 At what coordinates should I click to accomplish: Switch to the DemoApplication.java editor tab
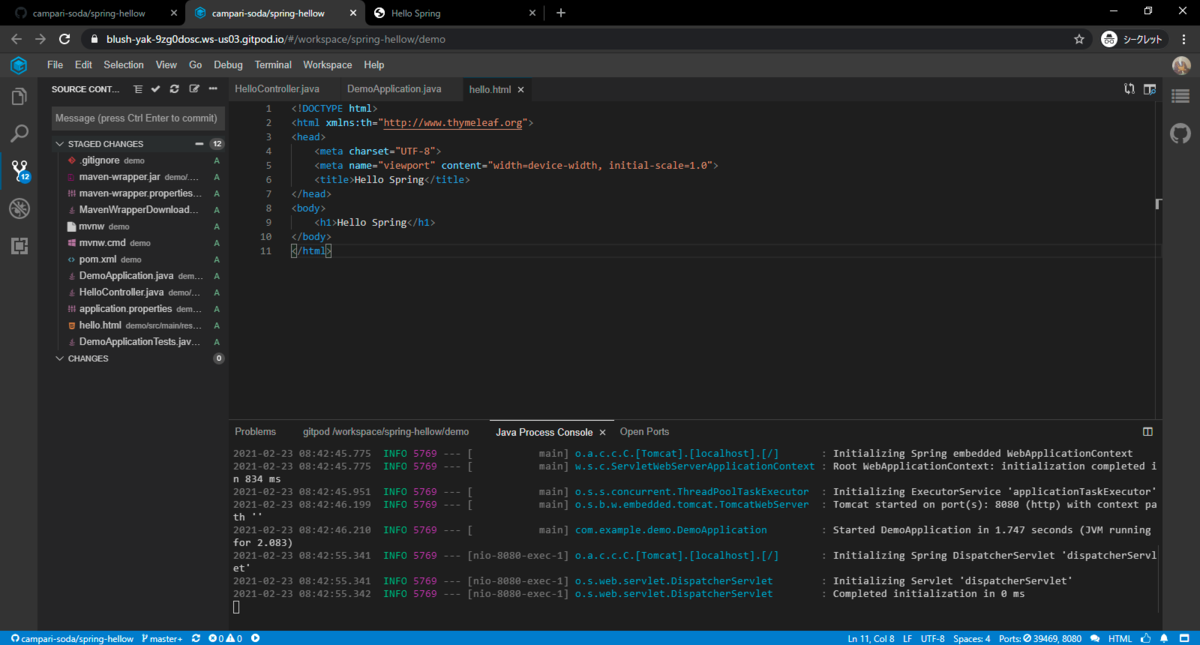pos(394,89)
